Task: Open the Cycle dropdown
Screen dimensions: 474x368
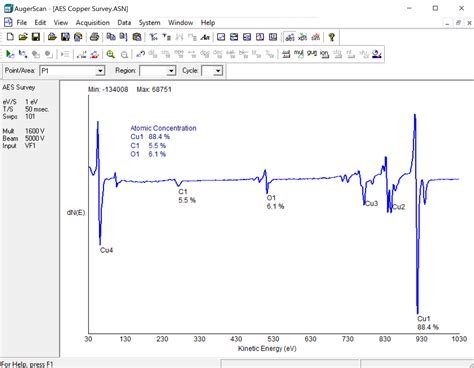Action: tap(218, 71)
